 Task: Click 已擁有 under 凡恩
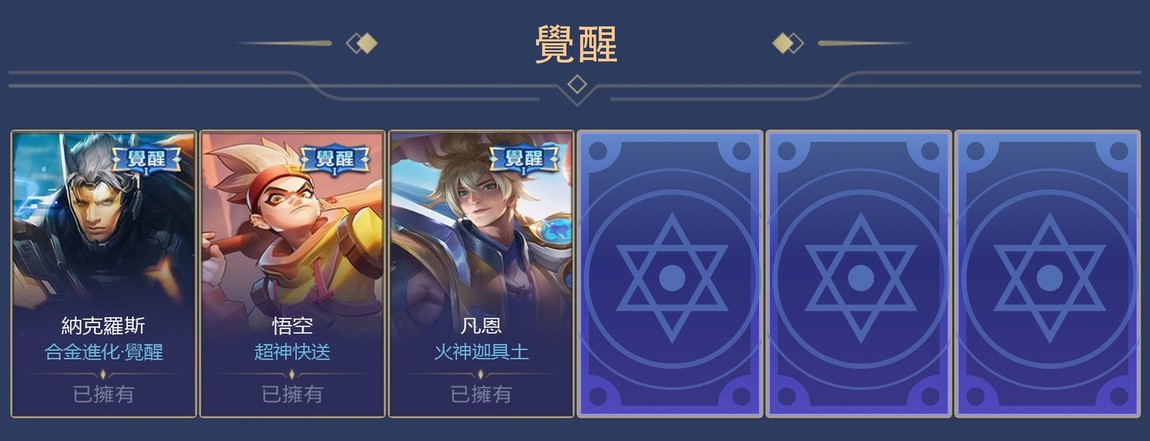pos(481,394)
